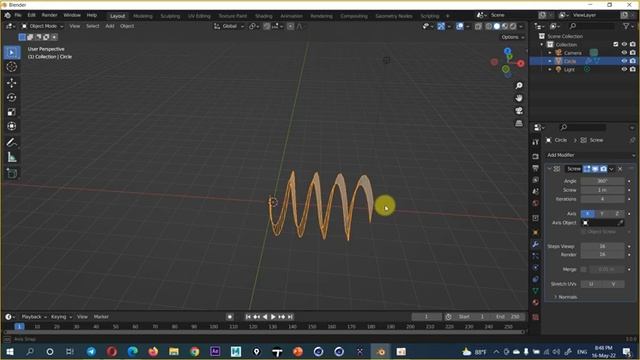Open the Physics properties tab

tap(536, 268)
